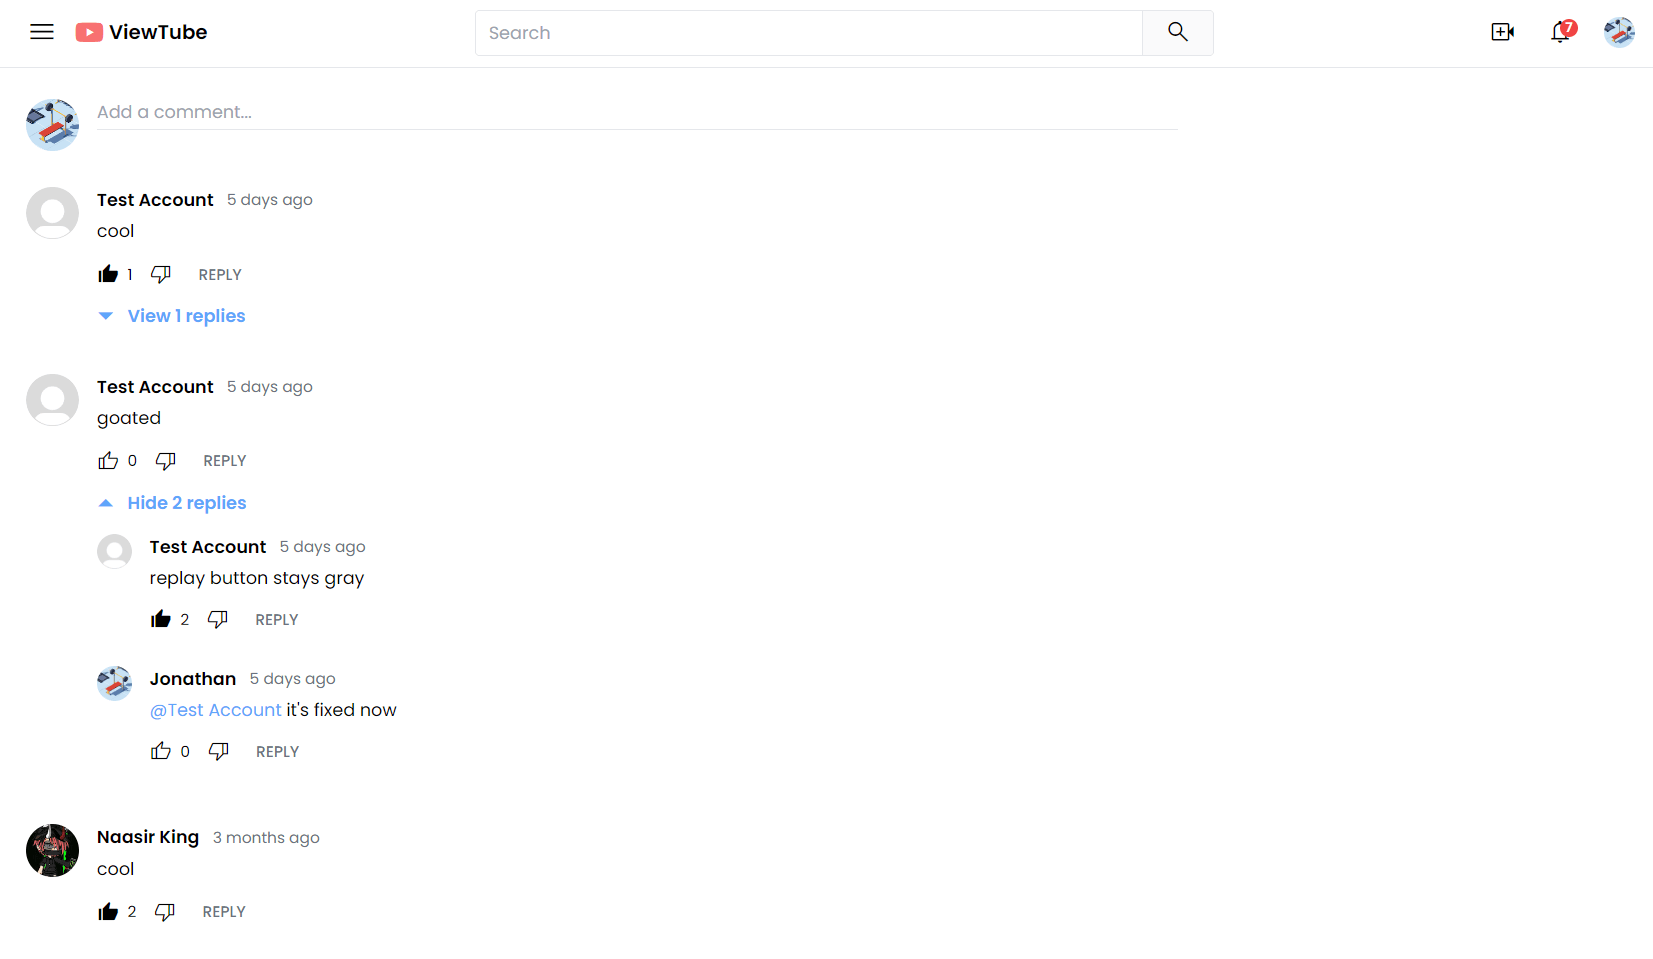
Task: Like the 'goated' comment
Action: point(108,461)
